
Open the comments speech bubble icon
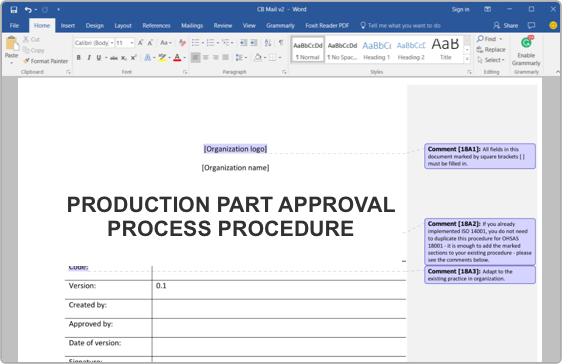(x=532, y=25)
